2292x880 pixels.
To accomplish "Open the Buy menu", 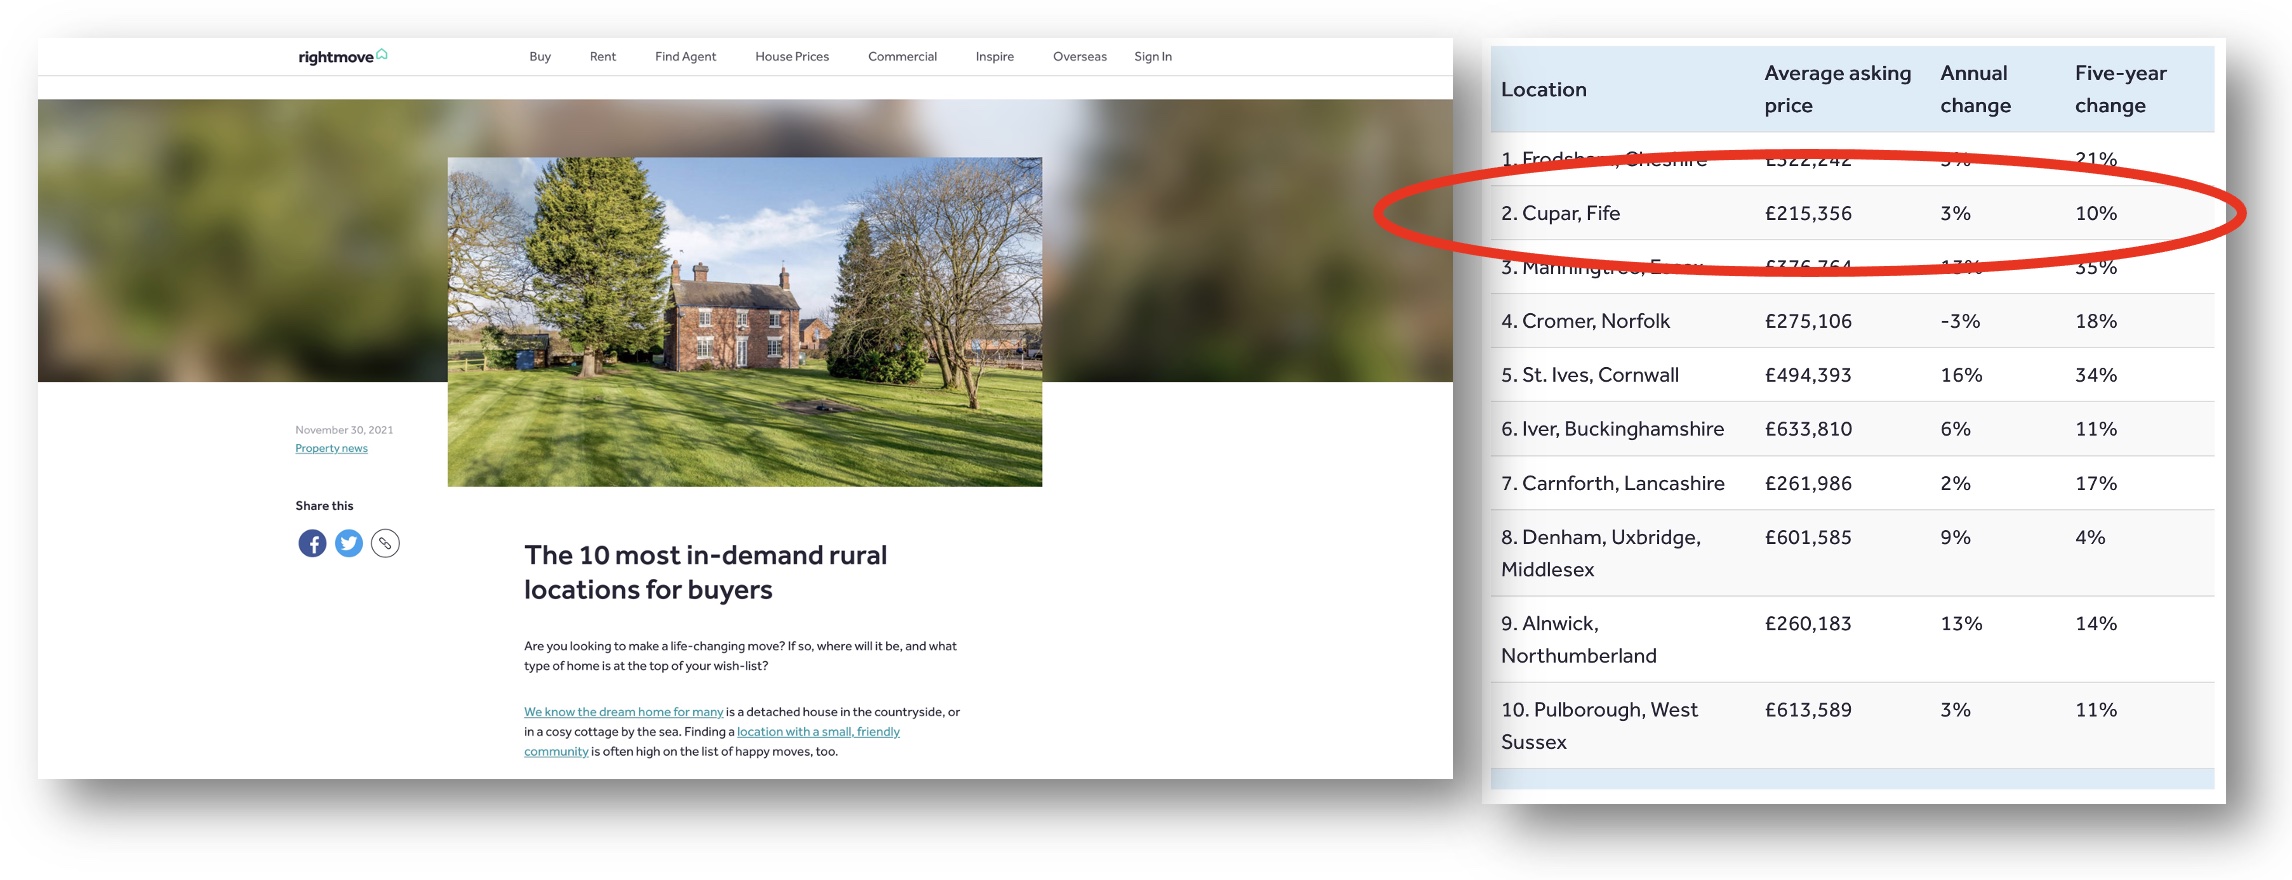I will pyautogui.click(x=540, y=57).
